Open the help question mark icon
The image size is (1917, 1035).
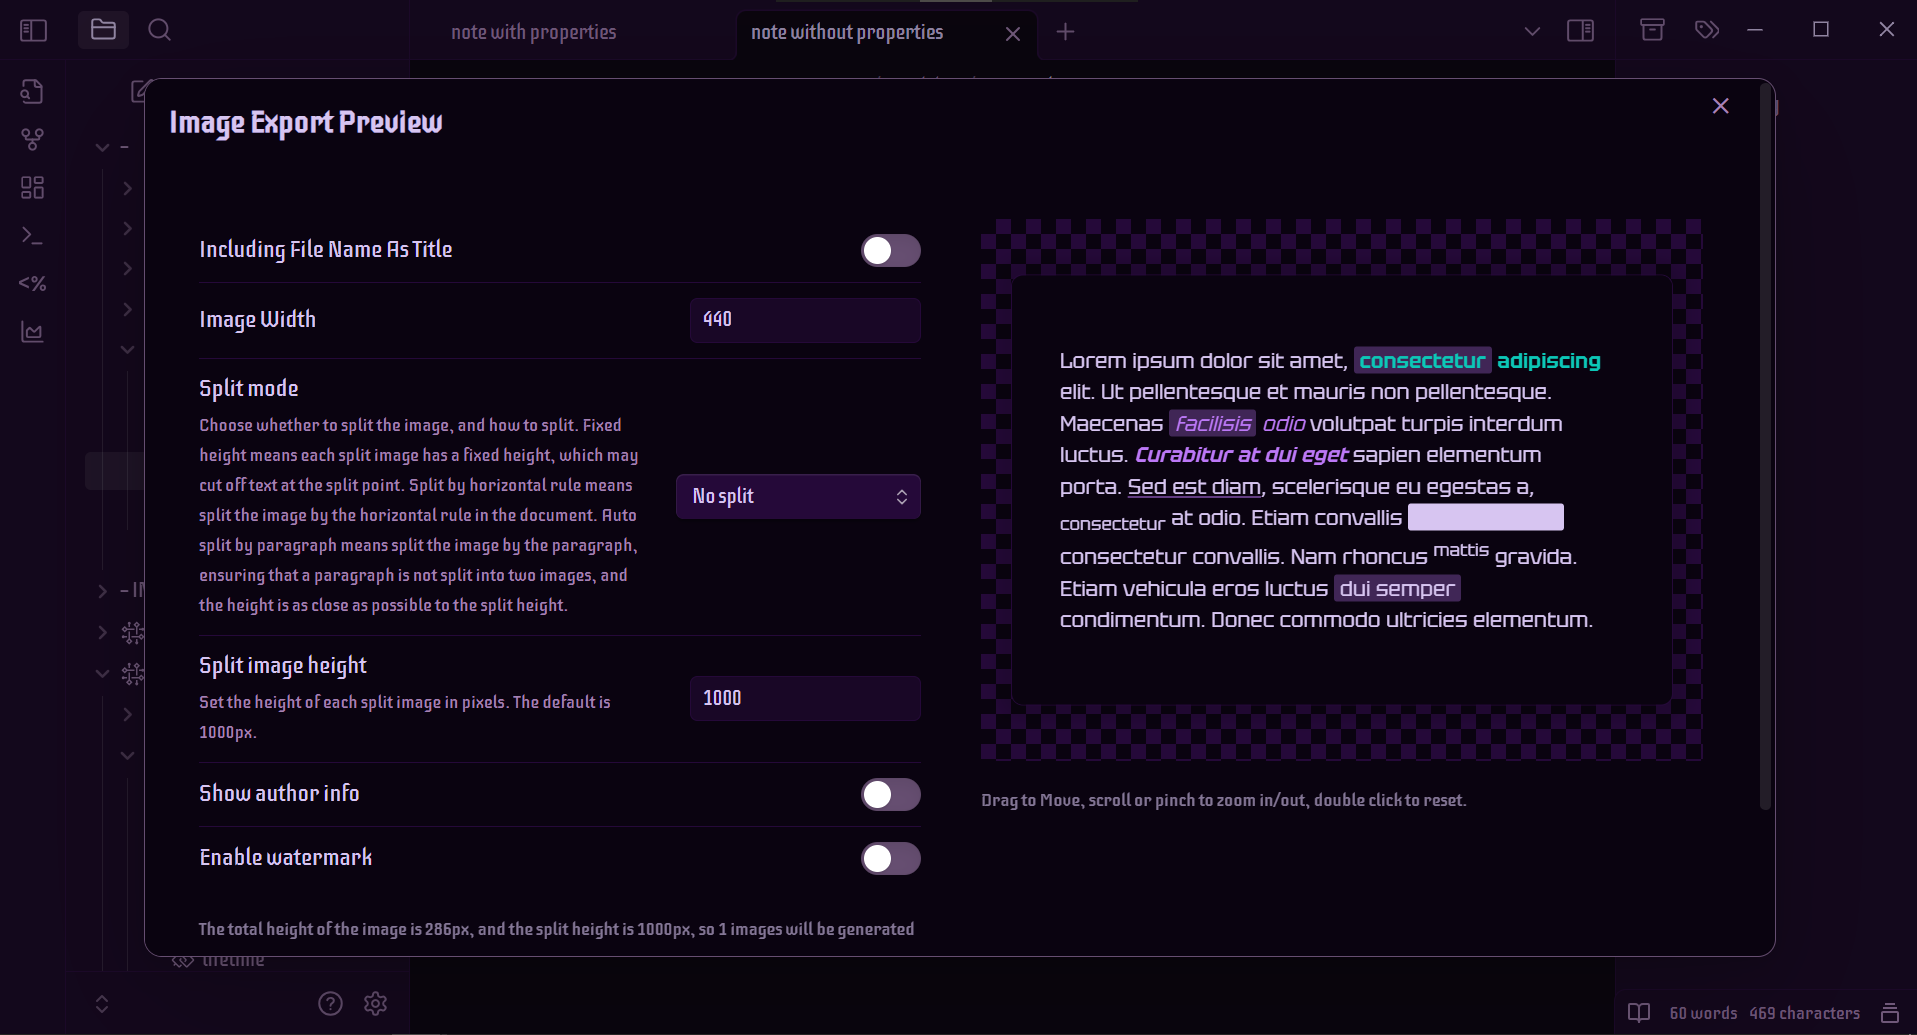click(x=330, y=1003)
